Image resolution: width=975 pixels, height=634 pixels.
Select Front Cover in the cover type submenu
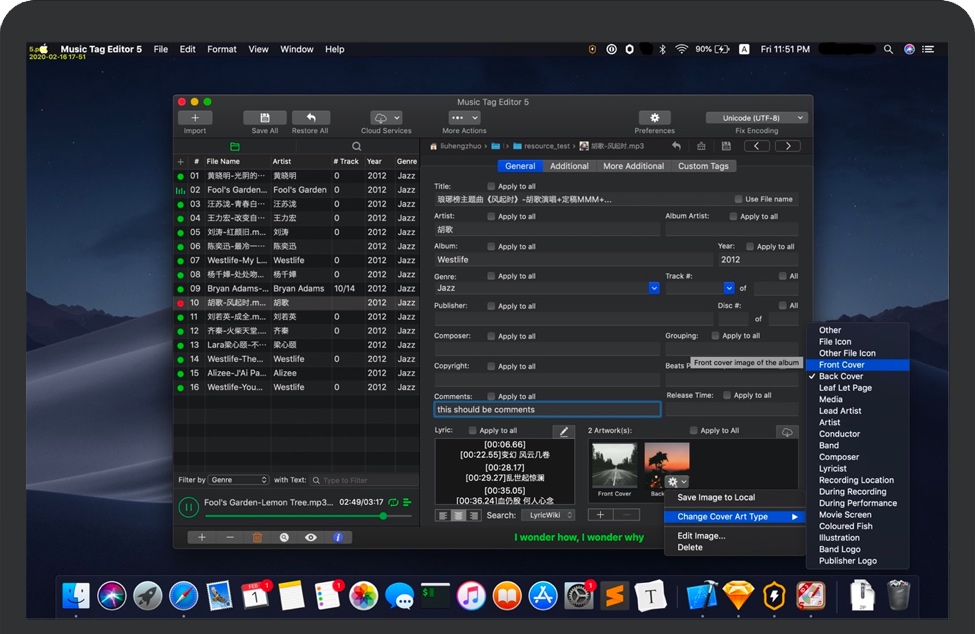click(x=841, y=365)
